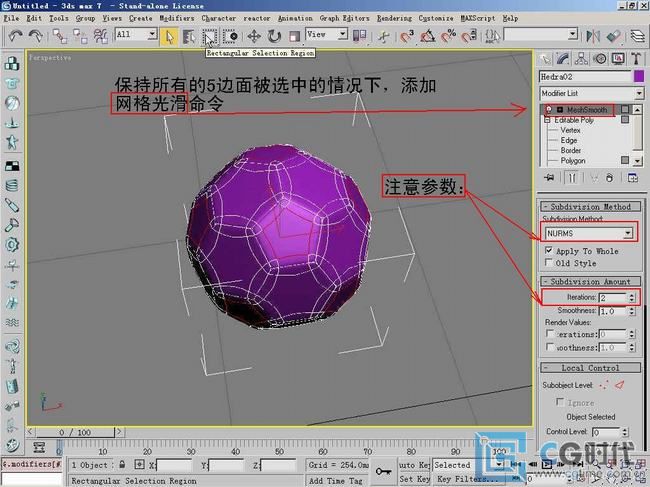
Task: Click Set Key button
Action: pyautogui.click(x=414, y=479)
